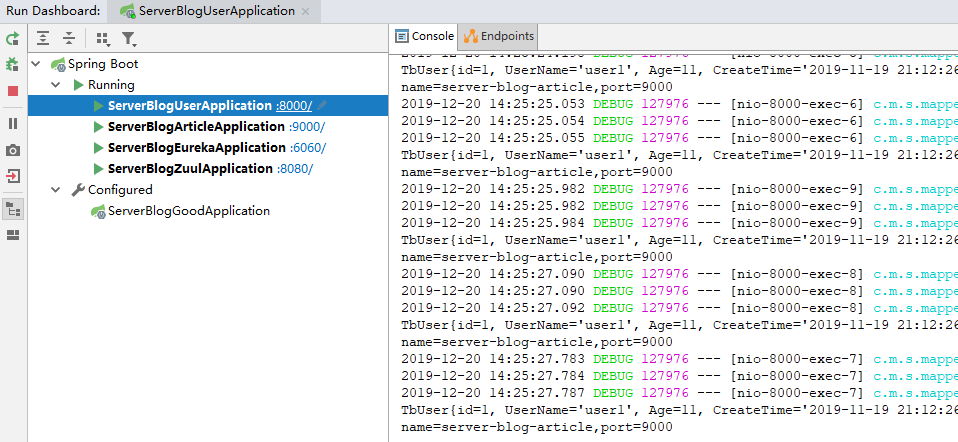Collapse the Spring Boot tree node
This screenshot has width=958, height=442.
click(x=35, y=64)
